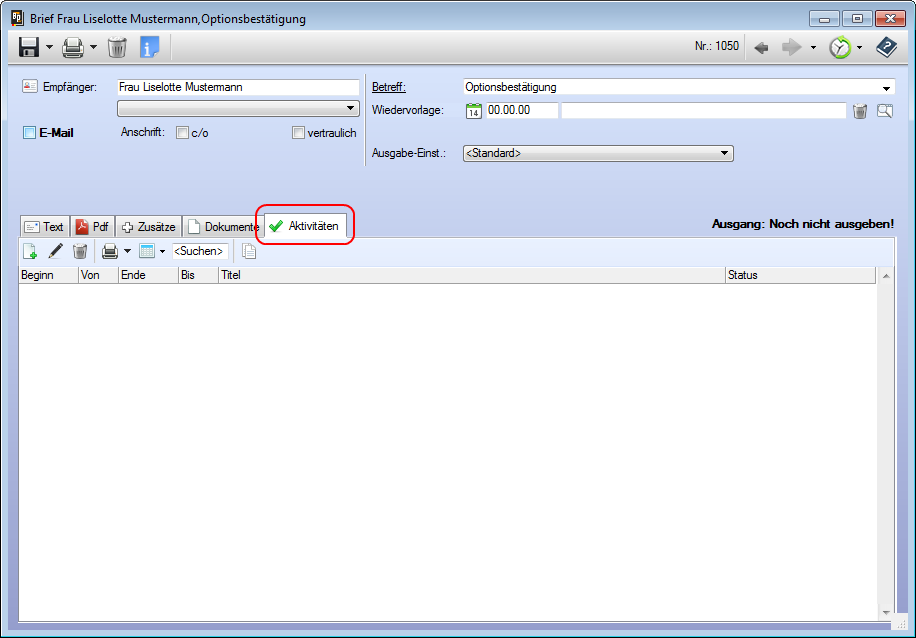The image size is (916, 638).
Task: Click the underlined Betreff label
Action: [x=389, y=87]
